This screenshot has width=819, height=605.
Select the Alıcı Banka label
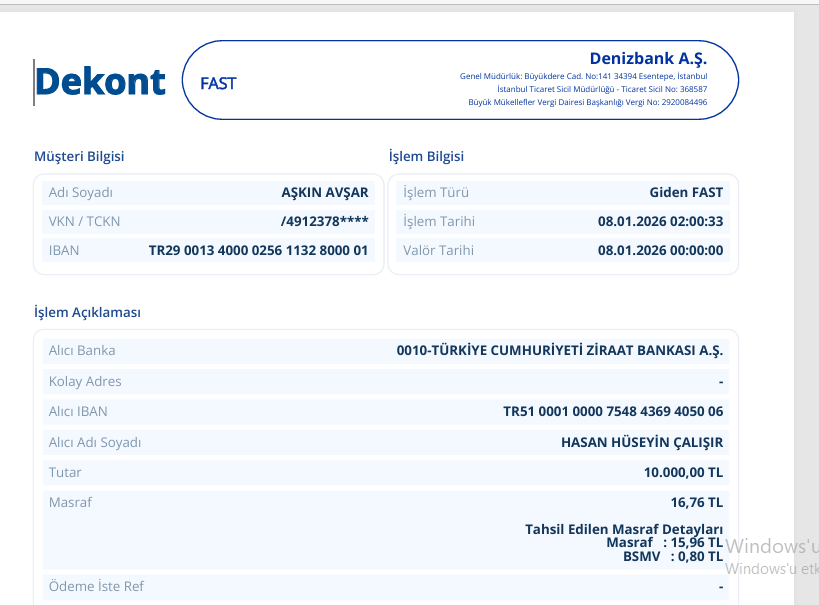click(82, 351)
